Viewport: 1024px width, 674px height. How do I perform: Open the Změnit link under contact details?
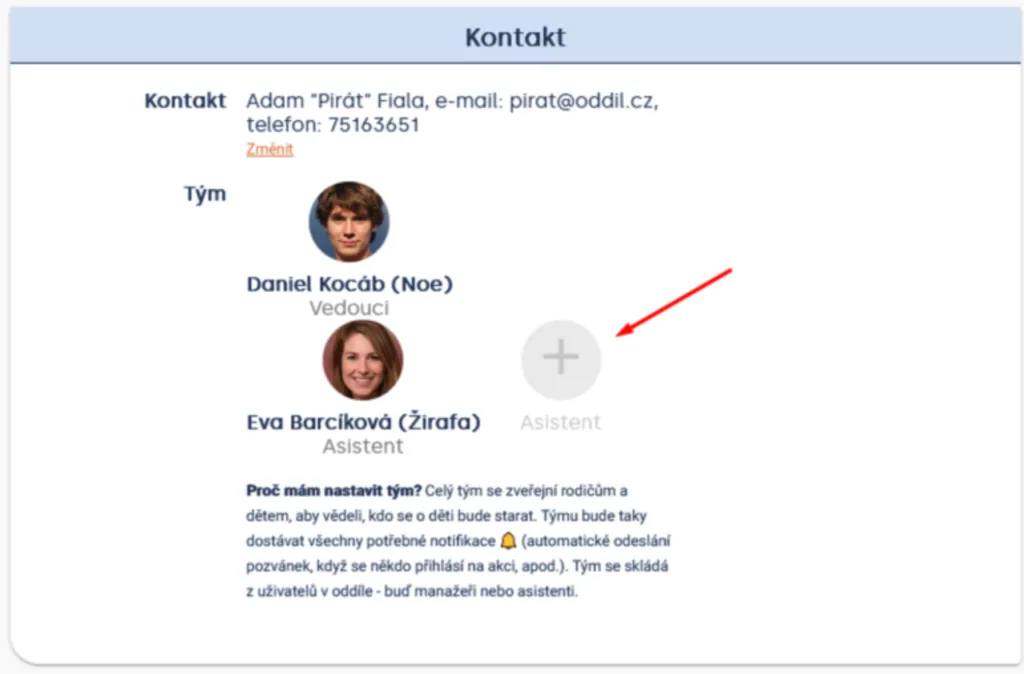(x=270, y=150)
